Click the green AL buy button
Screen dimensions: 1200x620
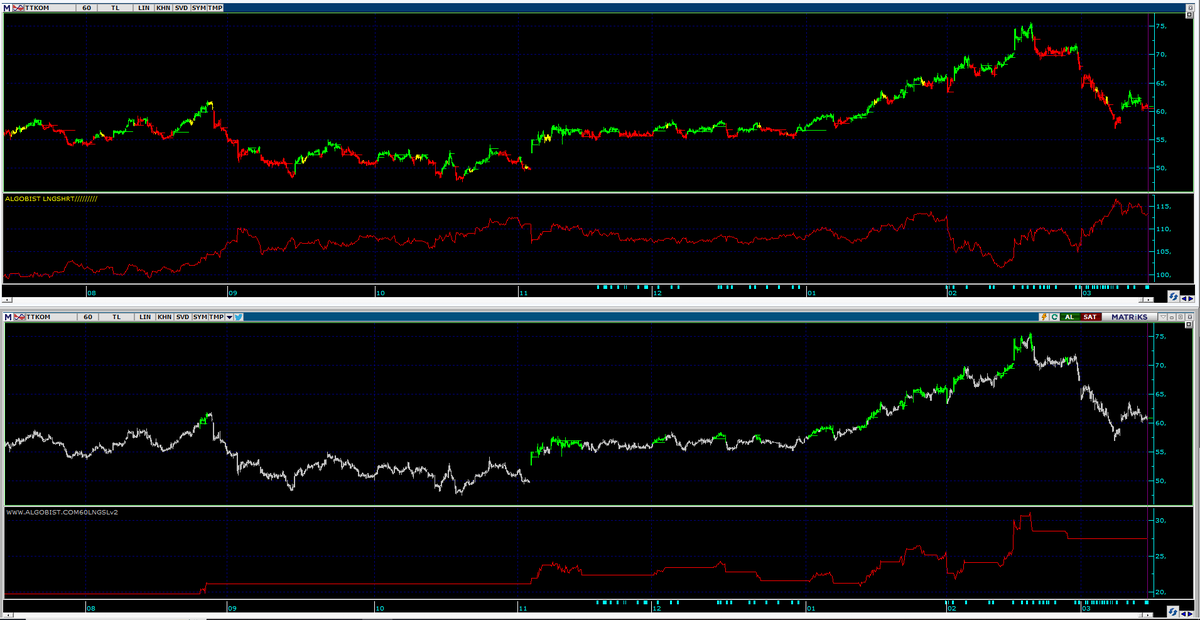1070,317
